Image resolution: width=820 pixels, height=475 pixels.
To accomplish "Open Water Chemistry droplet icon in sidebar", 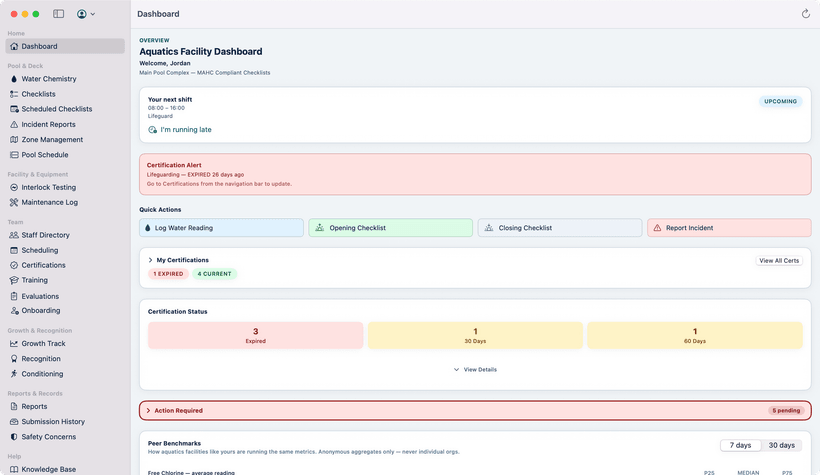I will pyautogui.click(x=14, y=79).
